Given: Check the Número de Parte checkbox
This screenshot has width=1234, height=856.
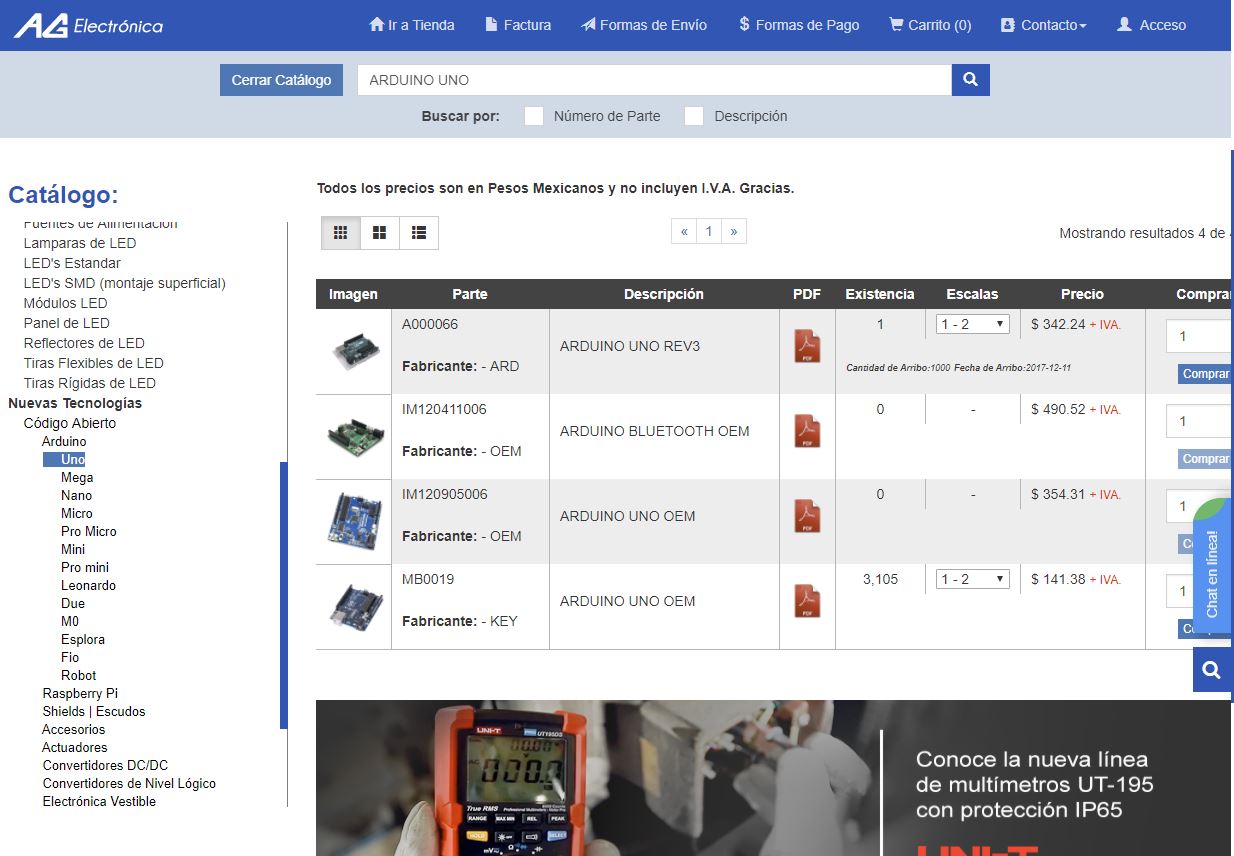Looking at the screenshot, I should pyautogui.click(x=534, y=116).
